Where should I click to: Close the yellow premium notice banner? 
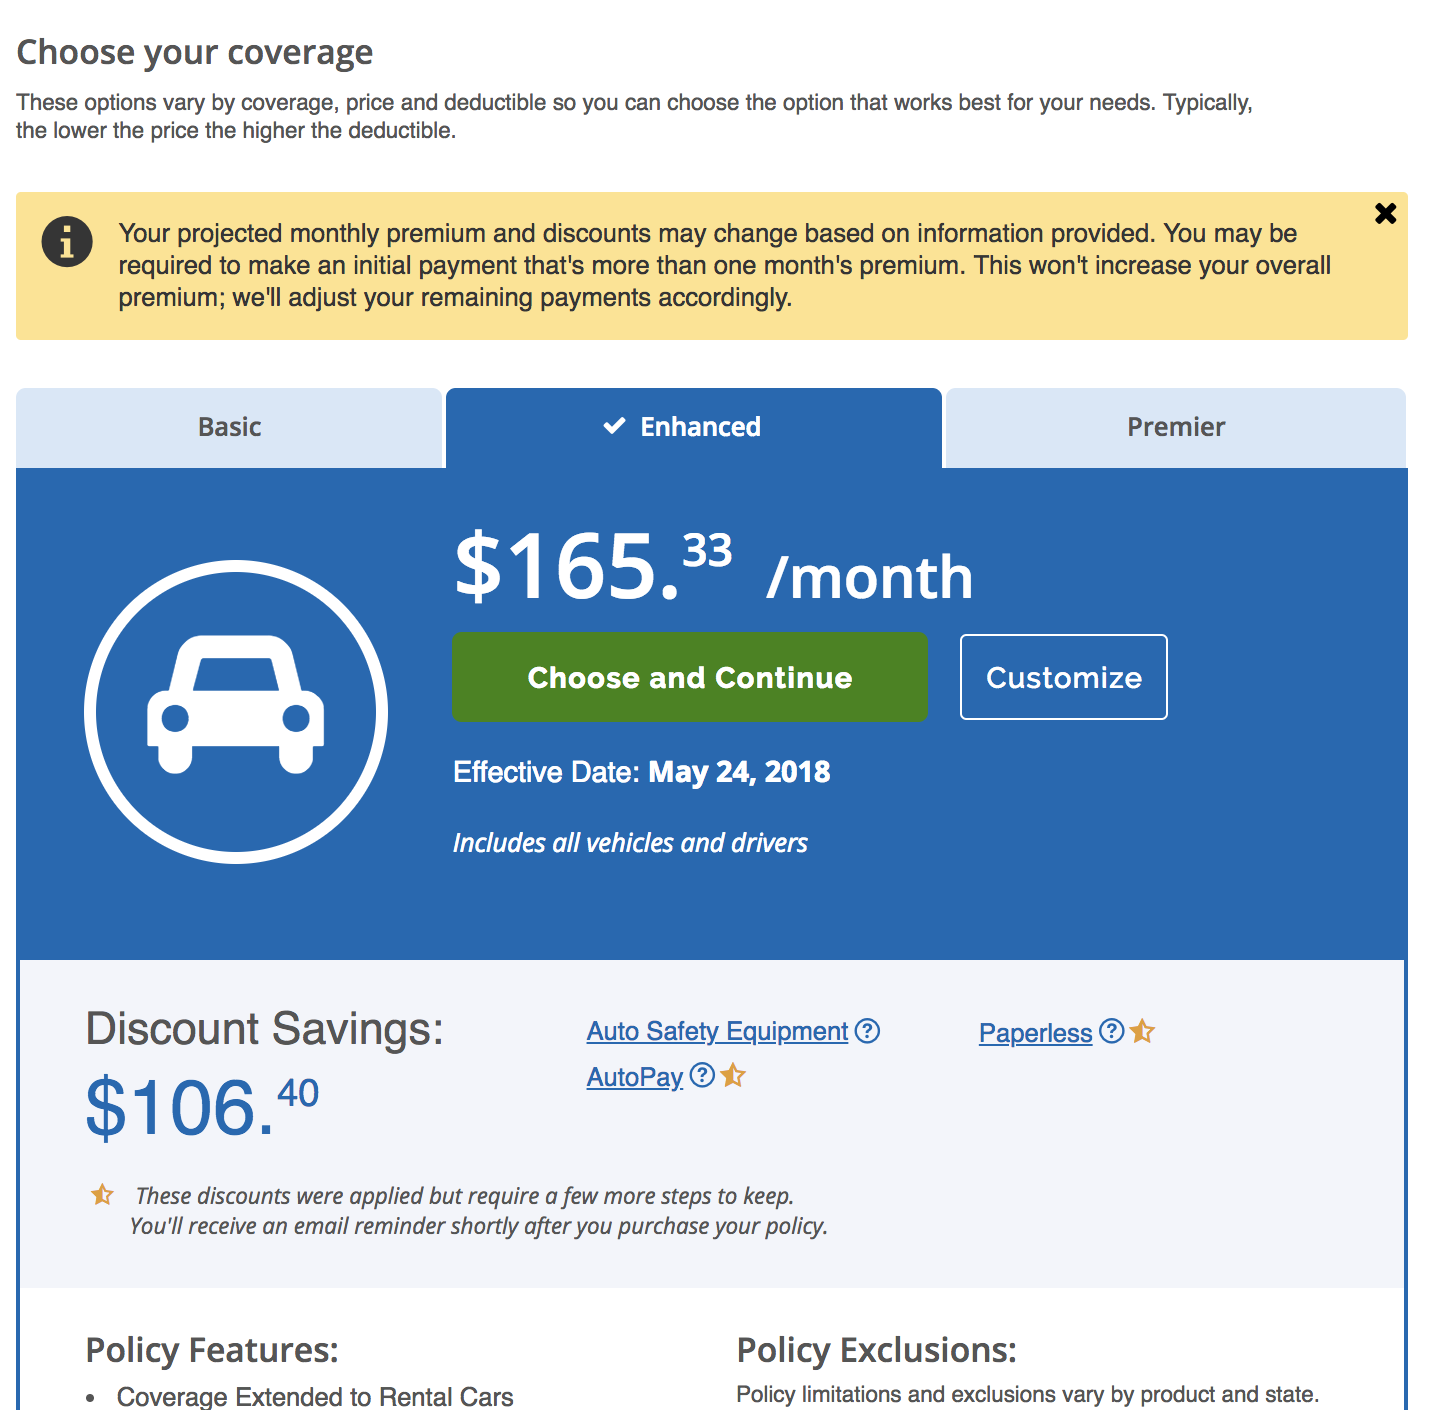(x=1385, y=213)
